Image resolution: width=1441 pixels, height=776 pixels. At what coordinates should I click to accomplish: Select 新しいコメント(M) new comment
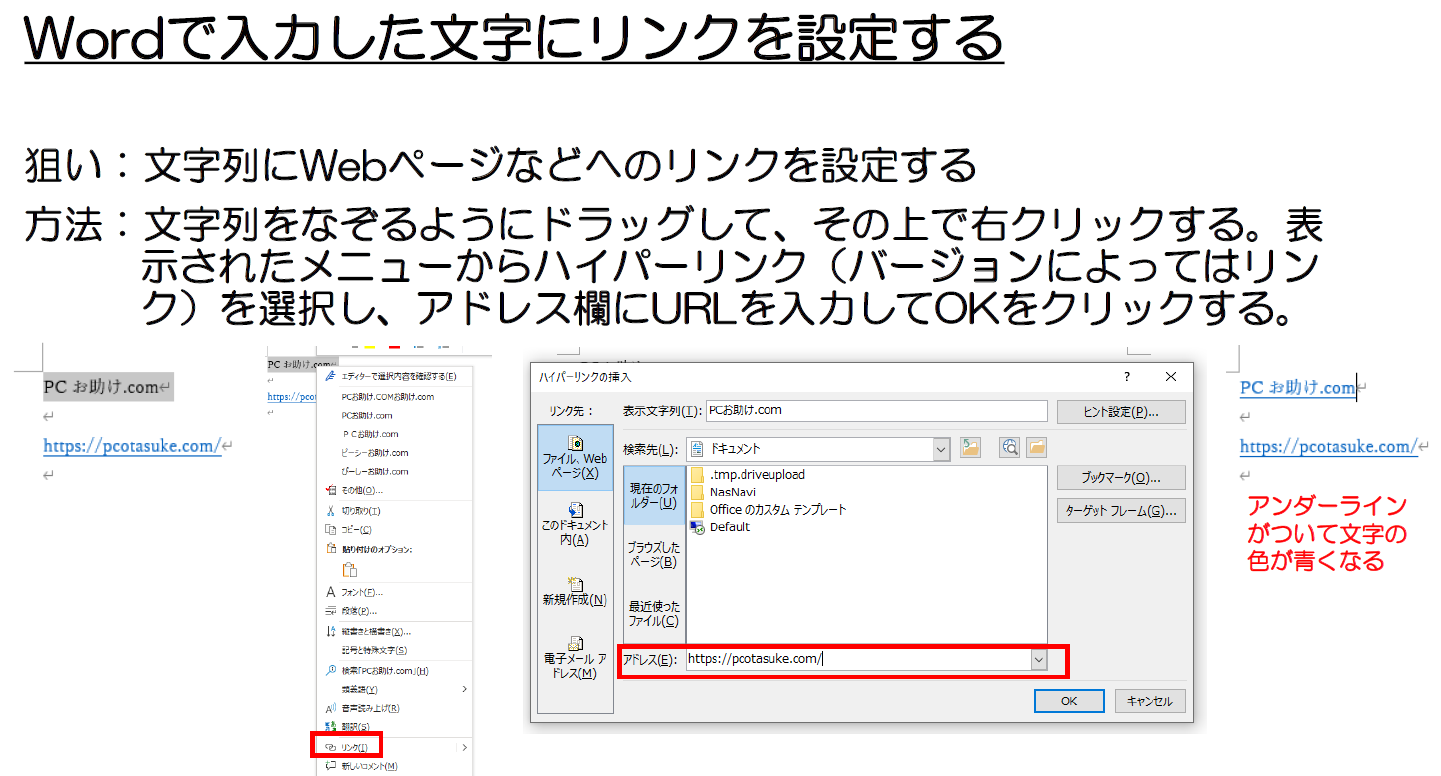369,766
